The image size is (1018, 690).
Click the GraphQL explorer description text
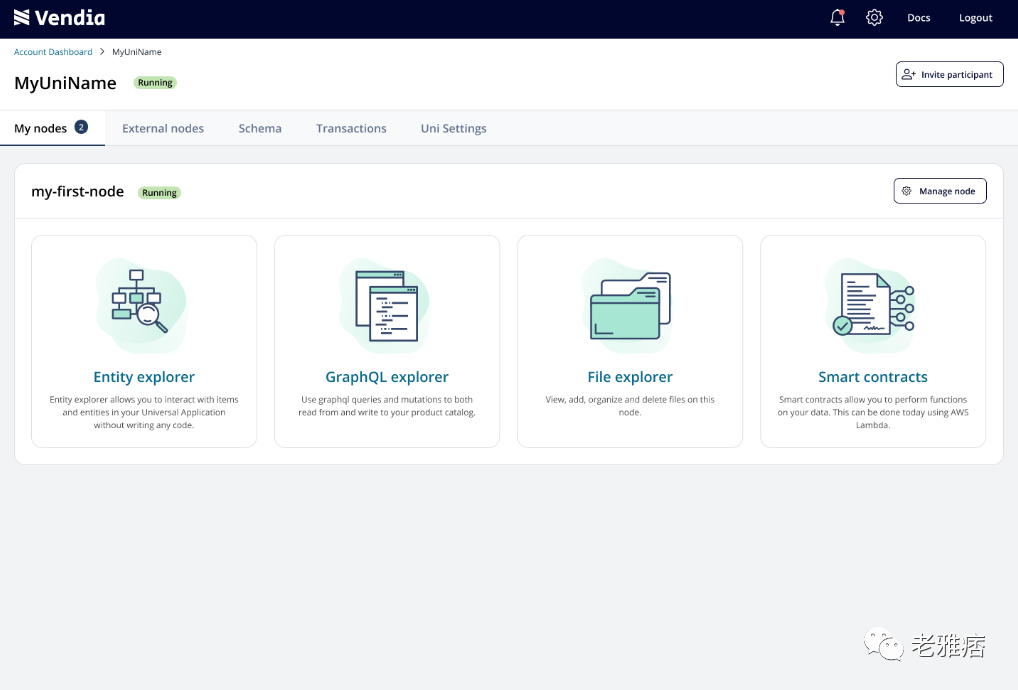click(x=387, y=406)
